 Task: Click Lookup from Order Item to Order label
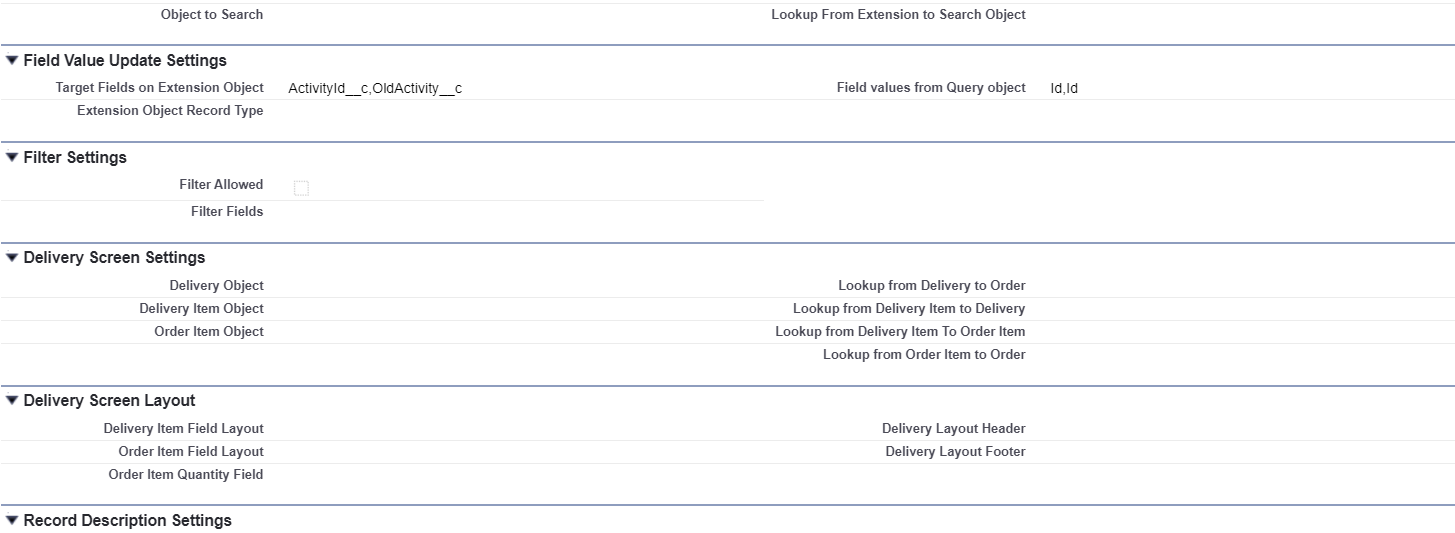coord(924,355)
